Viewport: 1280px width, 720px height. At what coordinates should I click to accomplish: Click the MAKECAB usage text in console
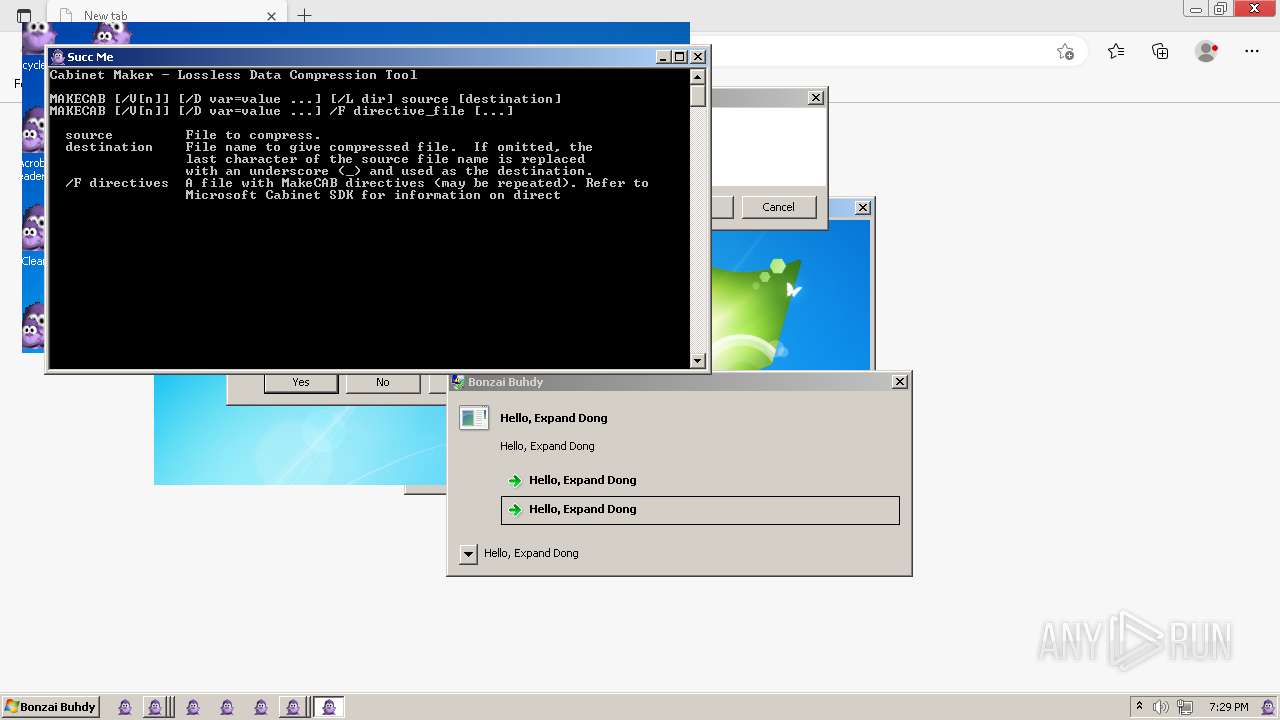(306, 105)
